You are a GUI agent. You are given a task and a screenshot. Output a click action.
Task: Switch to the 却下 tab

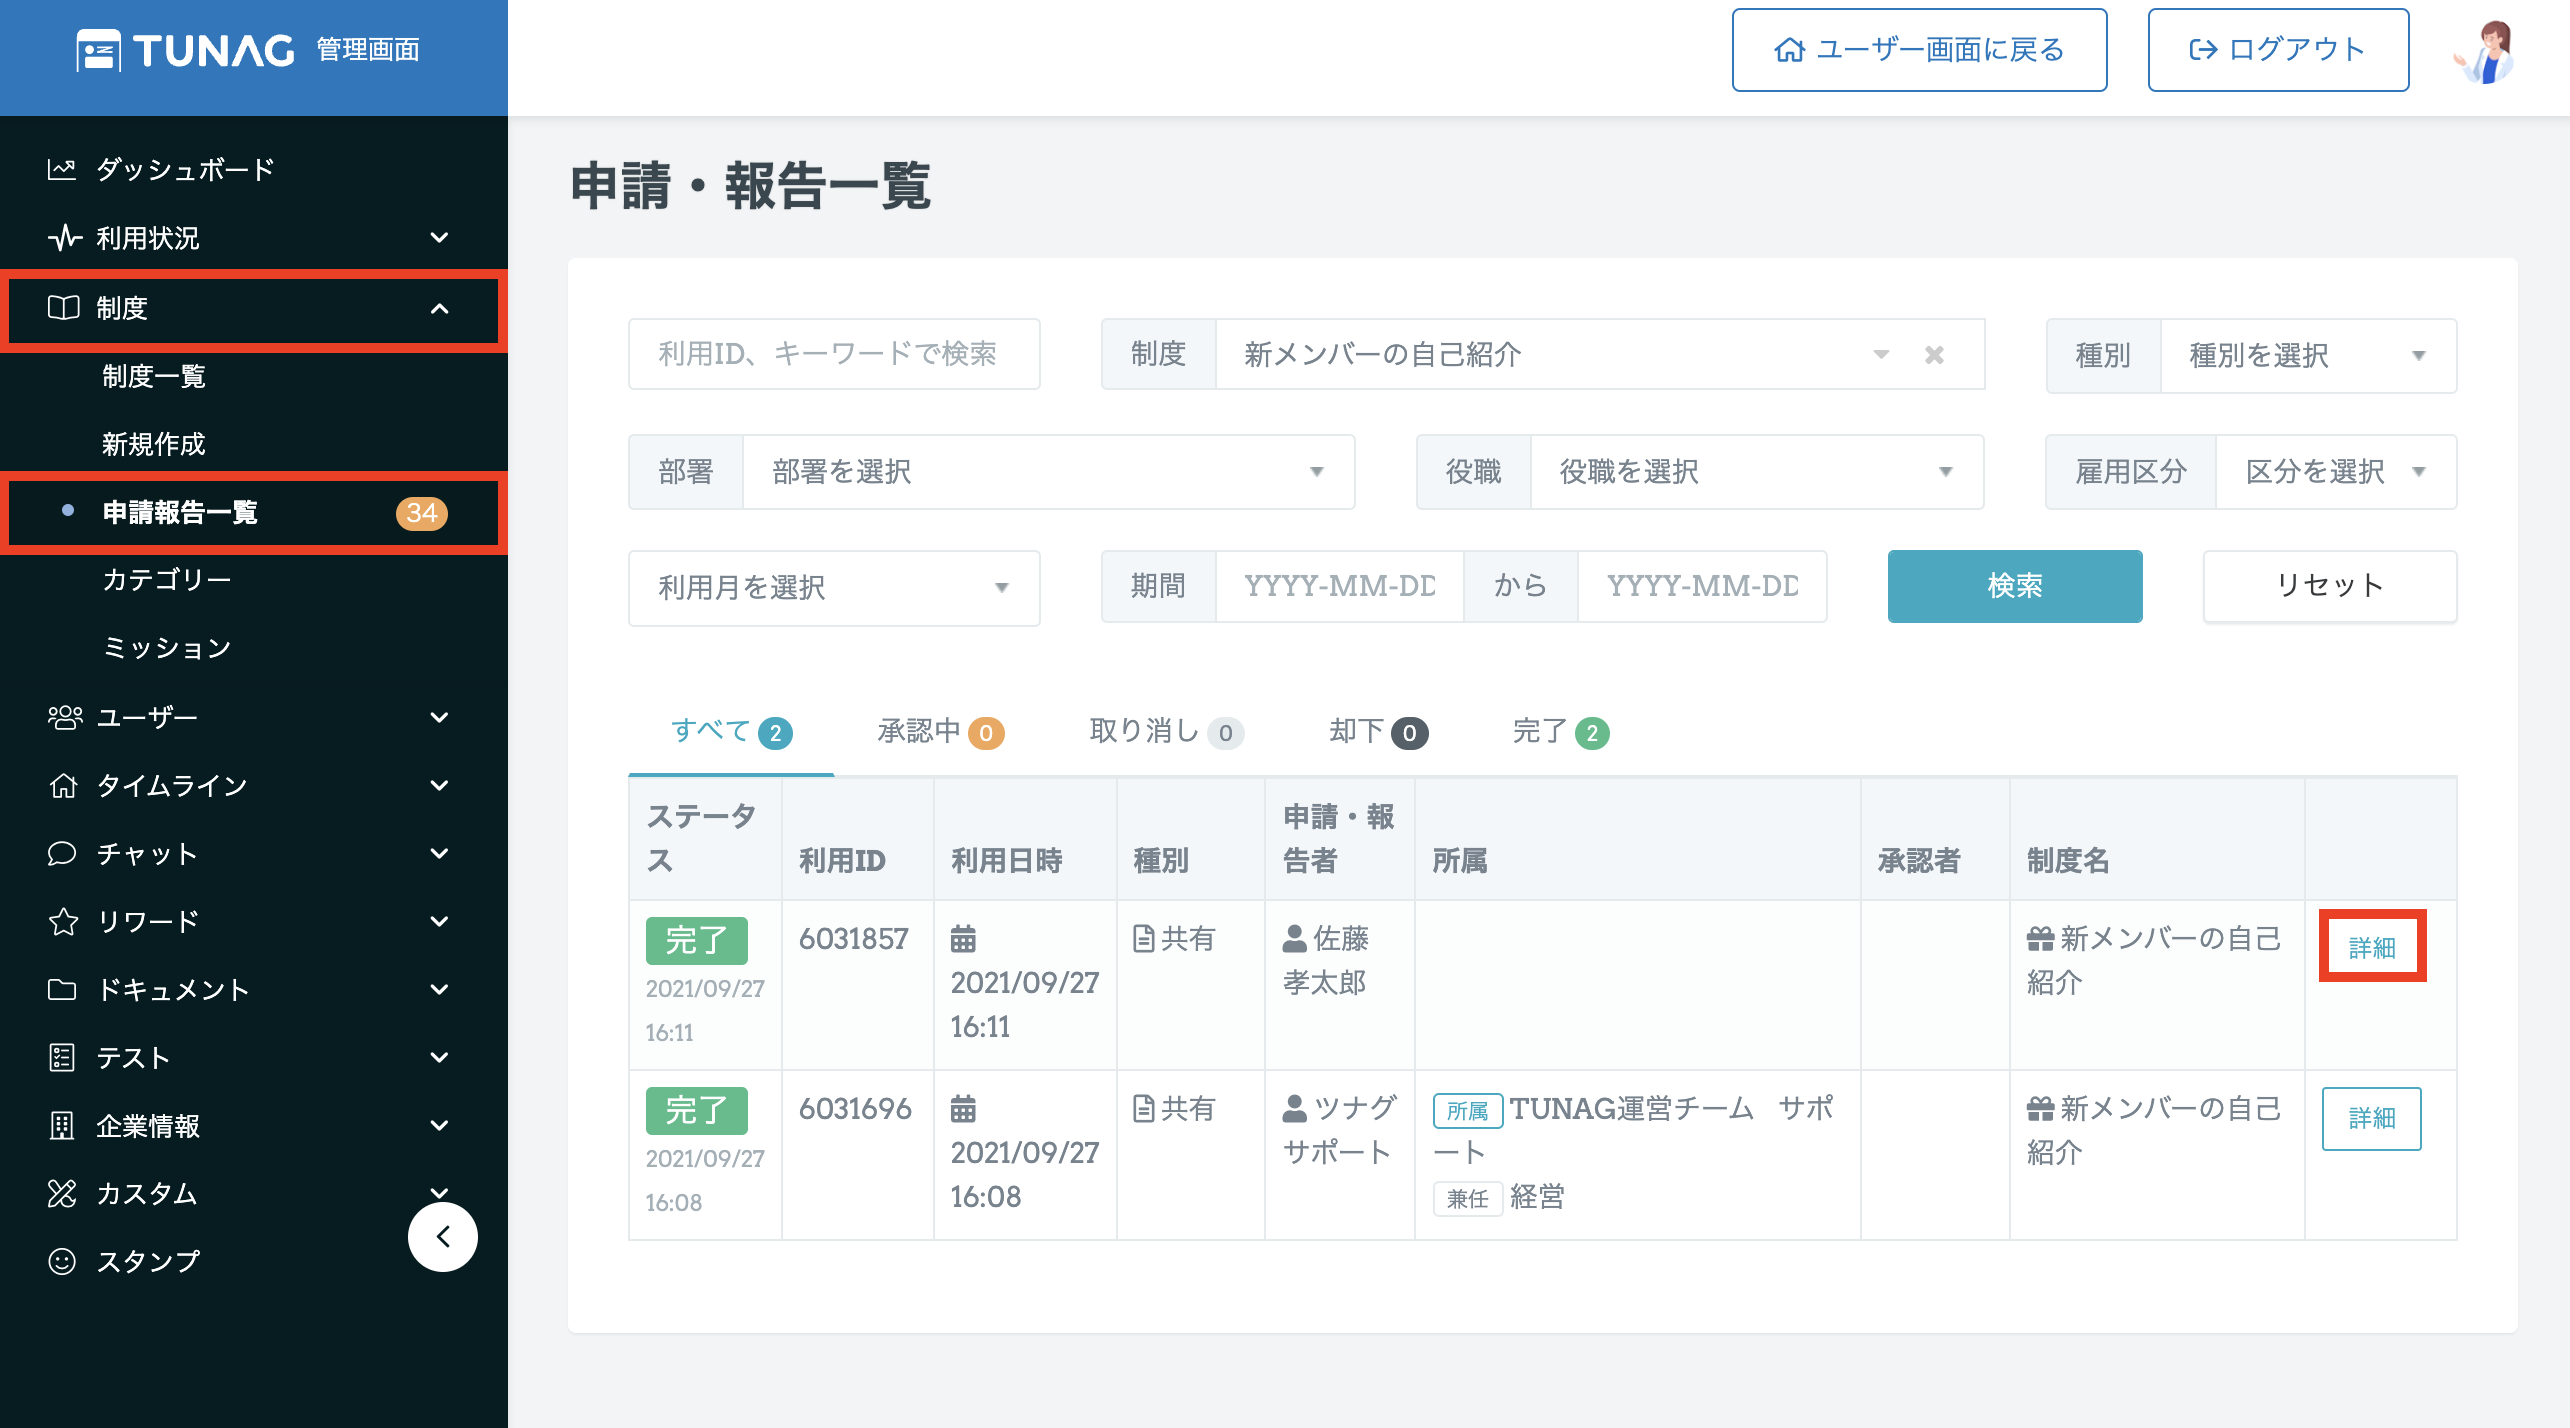click(x=1378, y=731)
